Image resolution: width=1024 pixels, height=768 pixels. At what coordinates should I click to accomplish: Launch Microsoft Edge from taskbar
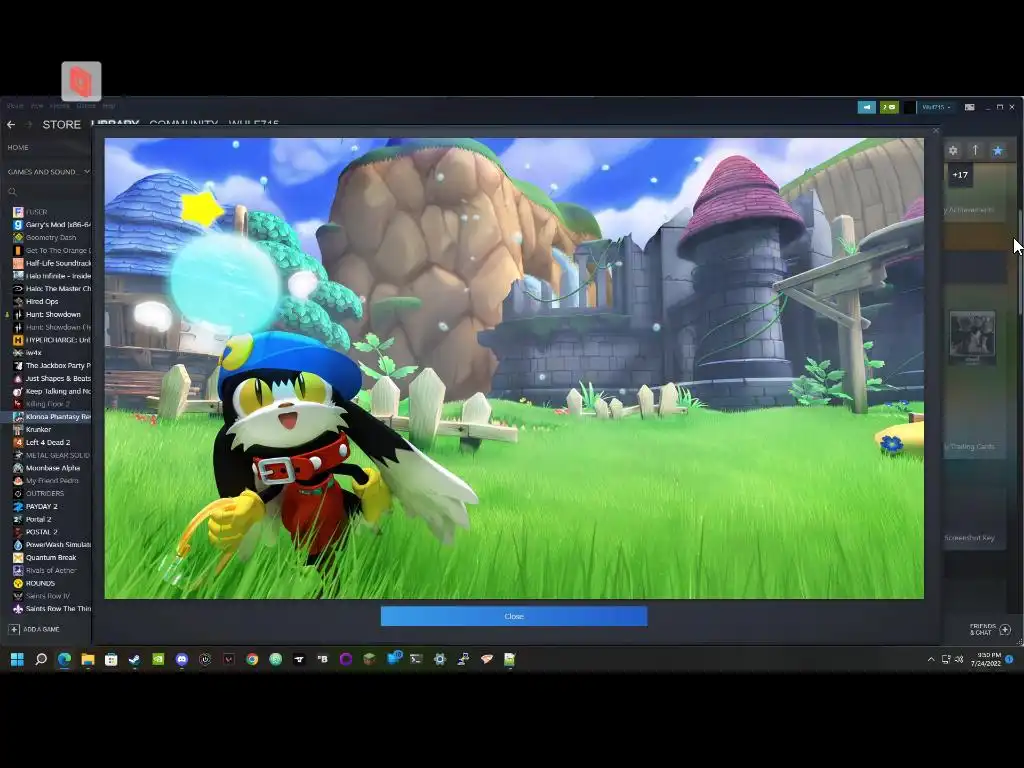pos(64,660)
